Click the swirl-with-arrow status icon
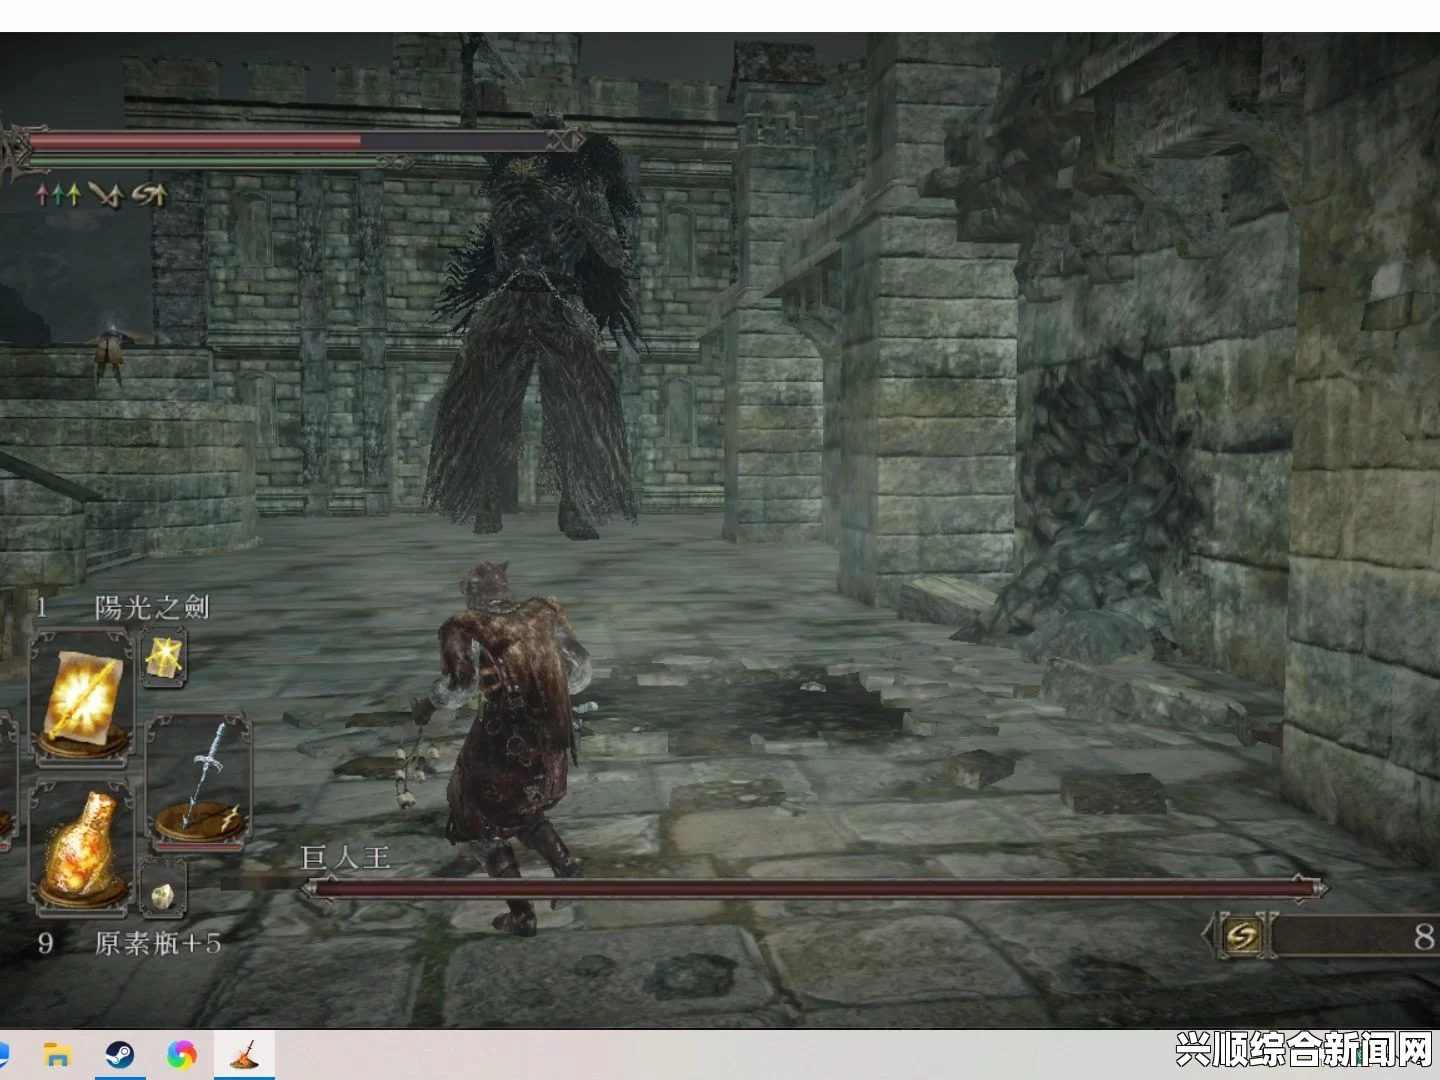1440x1080 pixels. pos(149,194)
